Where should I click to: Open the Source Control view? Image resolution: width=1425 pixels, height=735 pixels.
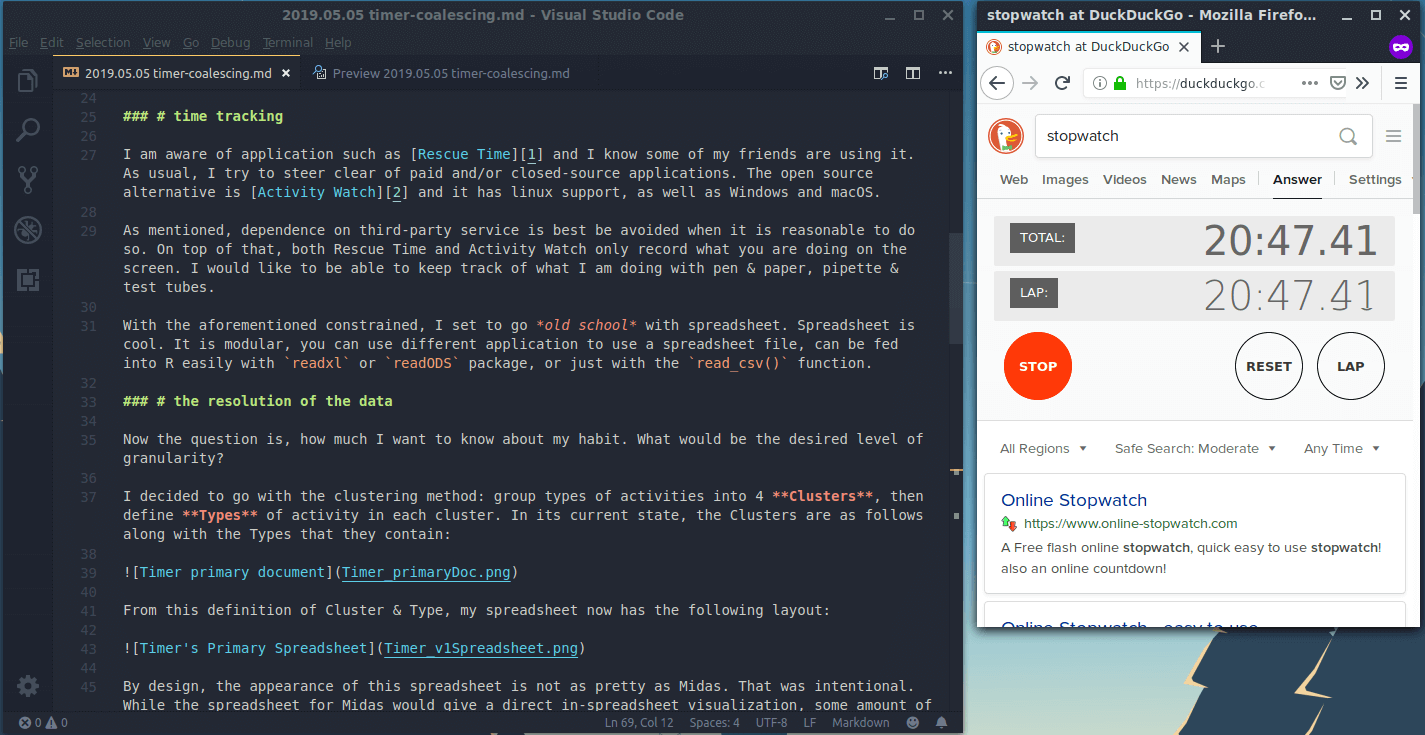(x=28, y=180)
